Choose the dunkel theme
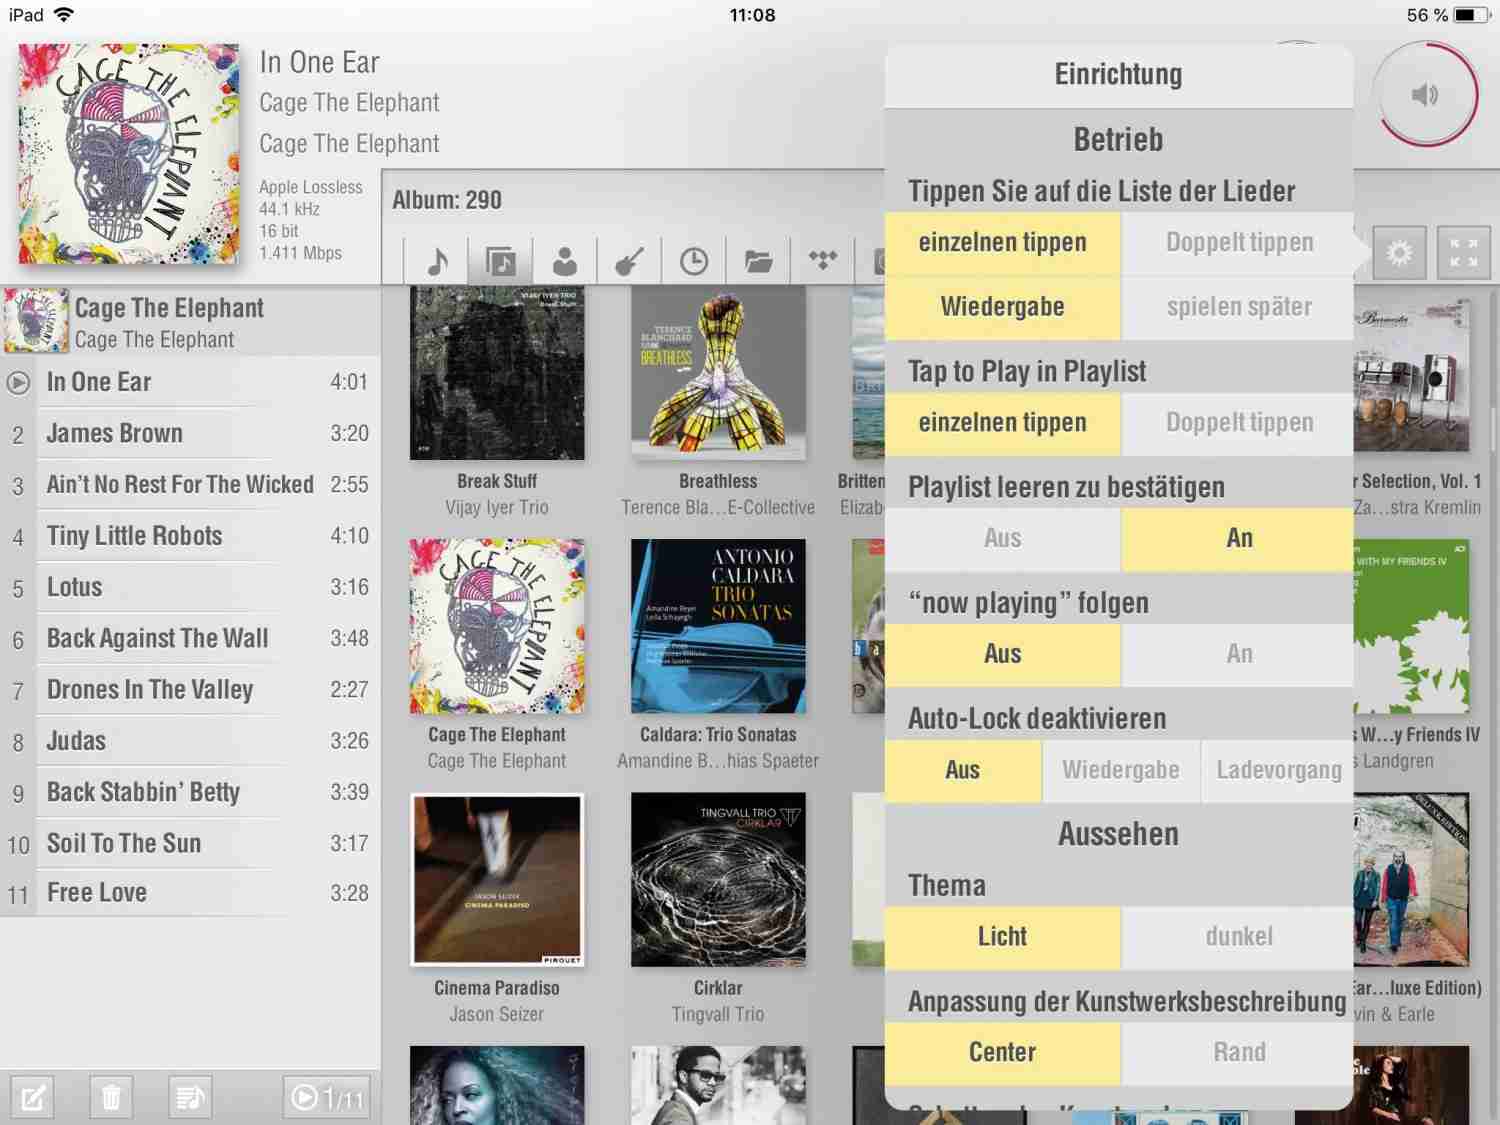Screen dimensions: 1500x1125 pyautogui.click(x=1238, y=937)
